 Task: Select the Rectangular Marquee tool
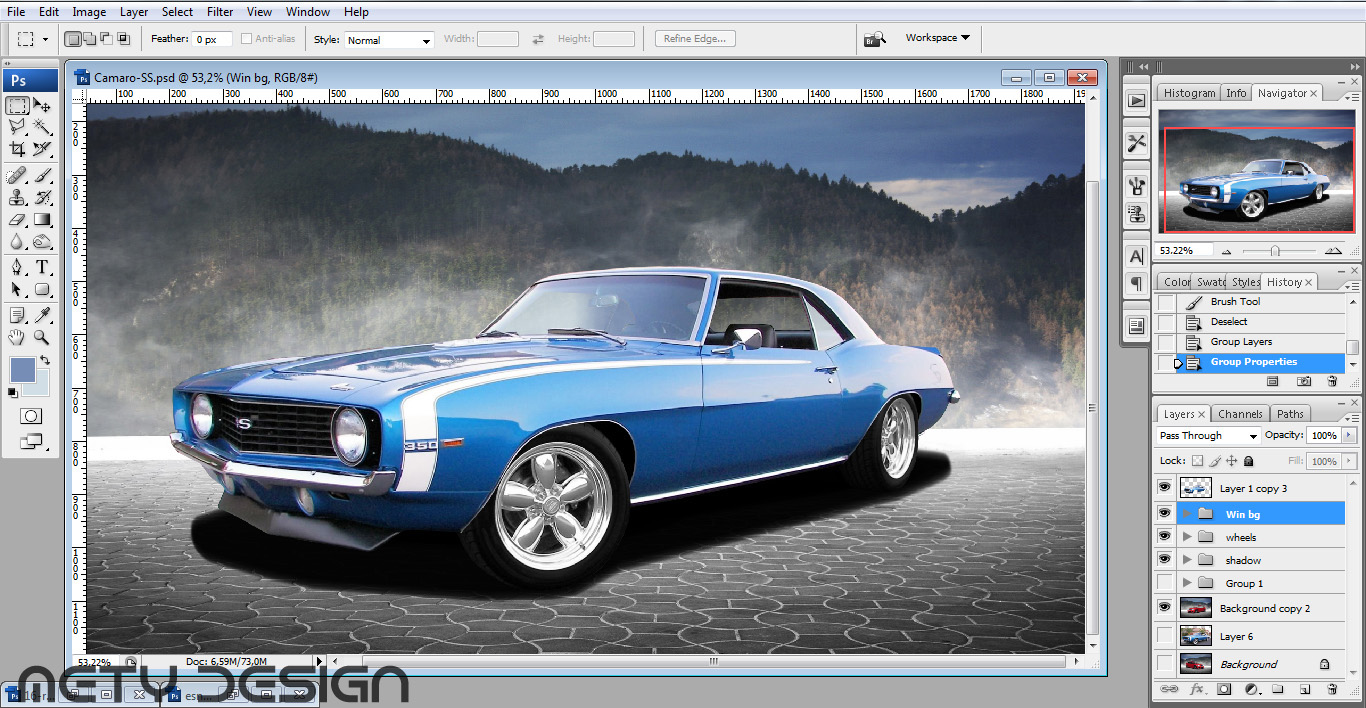pyautogui.click(x=17, y=105)
